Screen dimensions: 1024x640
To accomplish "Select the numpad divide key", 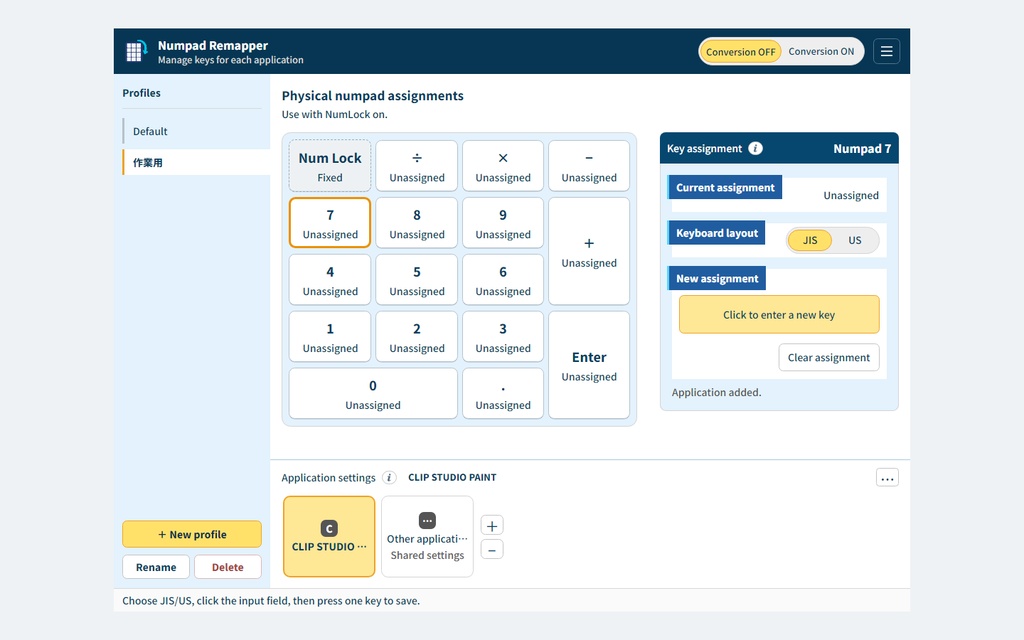I will 417,166.
